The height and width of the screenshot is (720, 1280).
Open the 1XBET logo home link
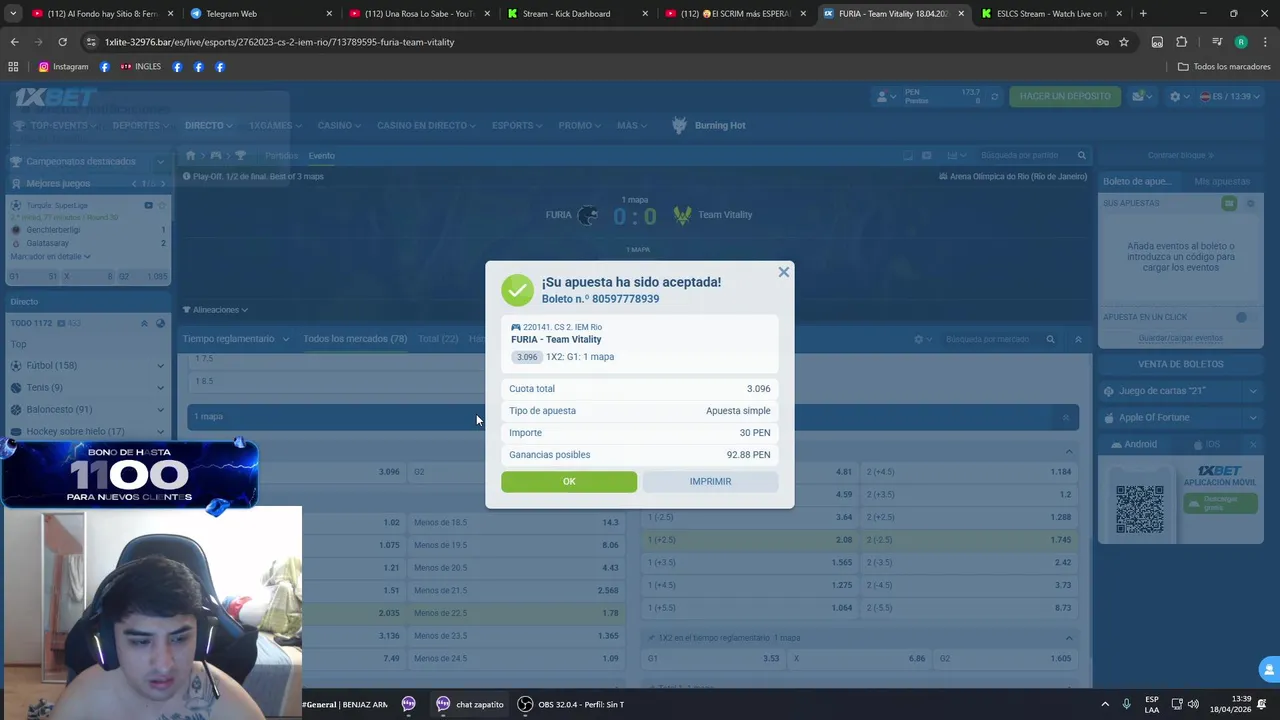pos(56,97)
